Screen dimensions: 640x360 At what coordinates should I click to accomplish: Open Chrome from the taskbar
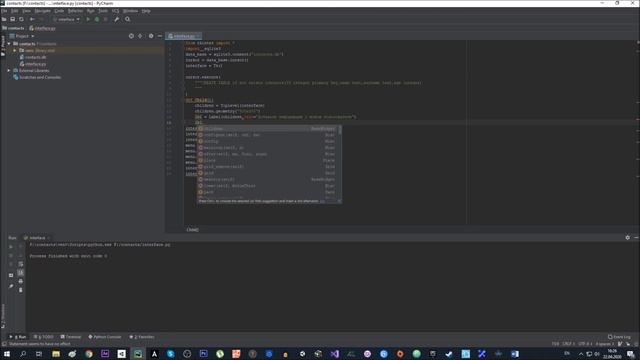pyautogui.click(x=89, y=354)
